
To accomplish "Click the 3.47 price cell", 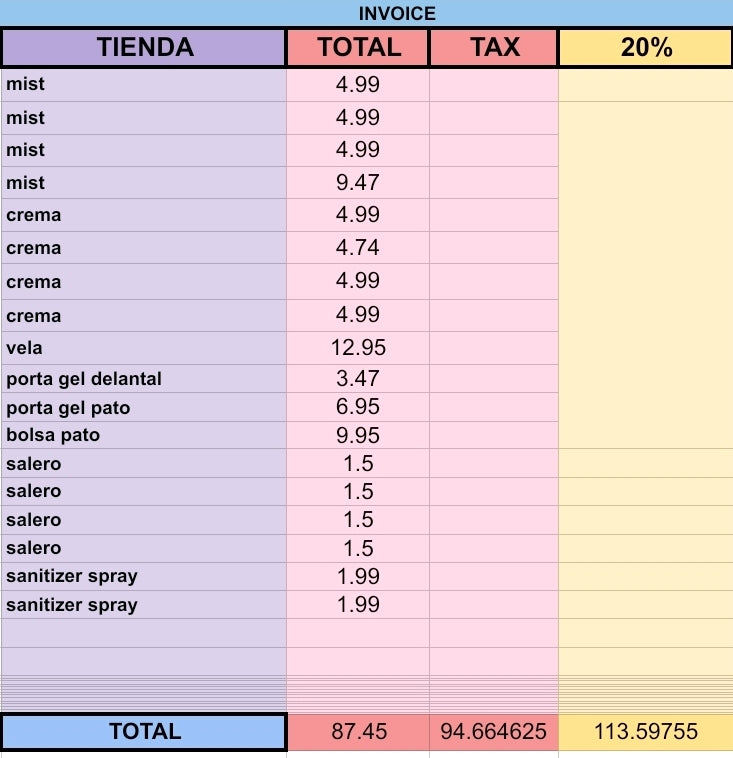I will [358, 379].
